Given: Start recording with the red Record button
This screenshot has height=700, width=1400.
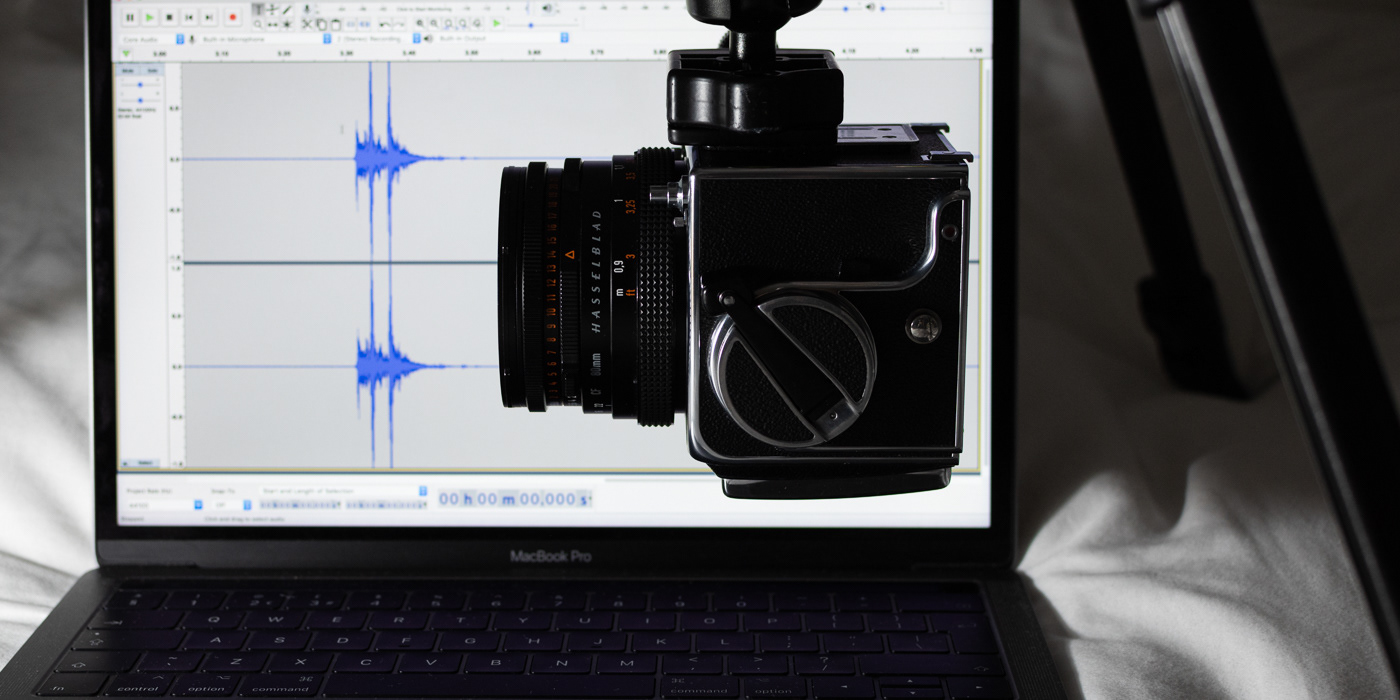Looking at the screenshot, I should [x=232, y=17].
